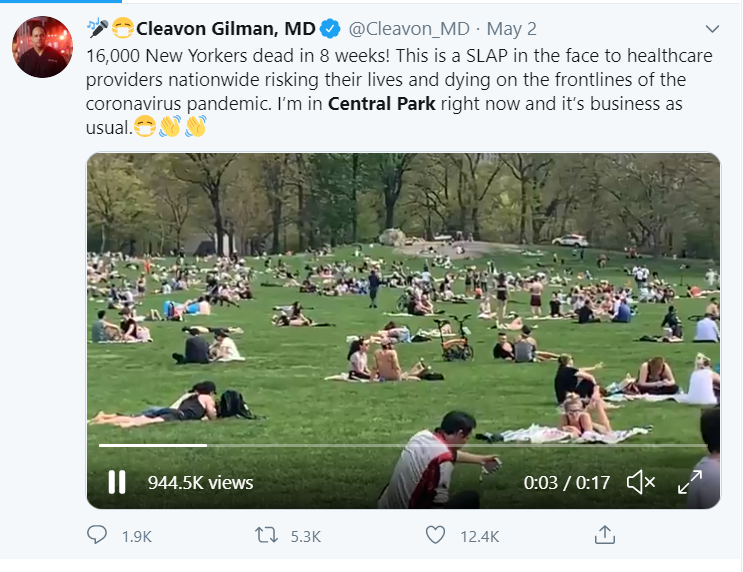Like the tweet with heart icon

tap(435, 536)
